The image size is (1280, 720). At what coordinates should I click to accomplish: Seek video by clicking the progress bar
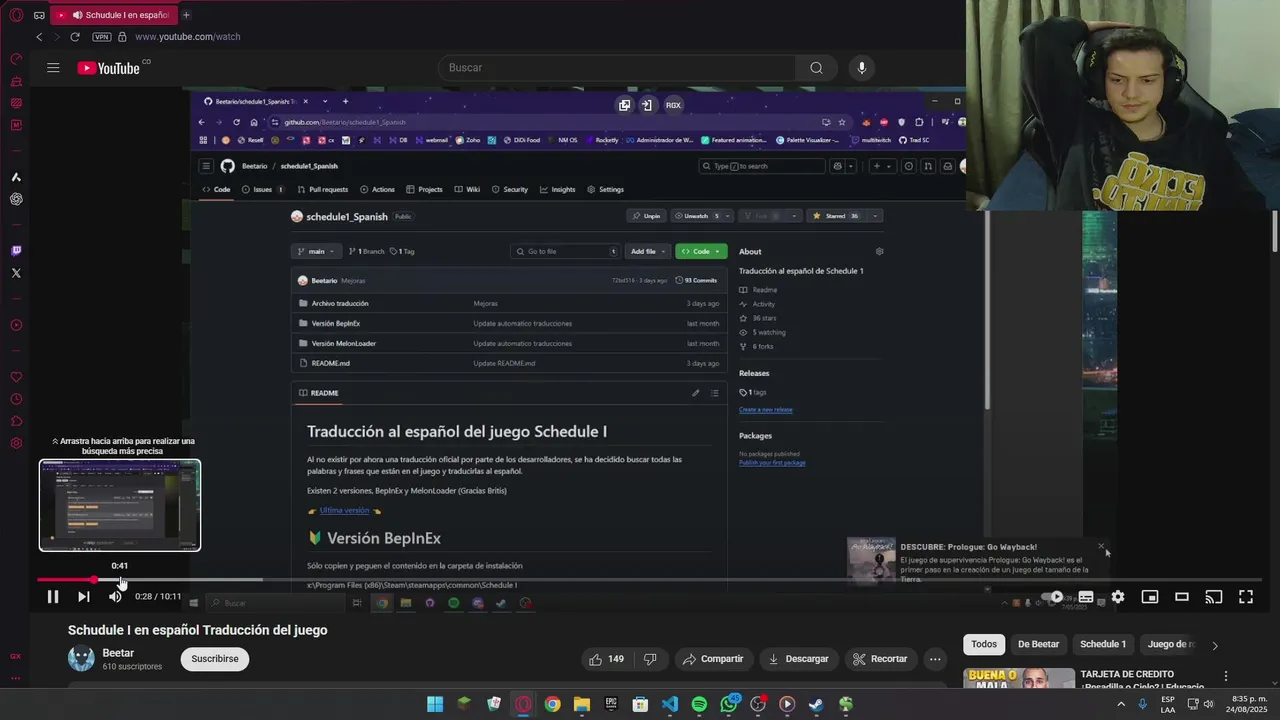[650, 579]
